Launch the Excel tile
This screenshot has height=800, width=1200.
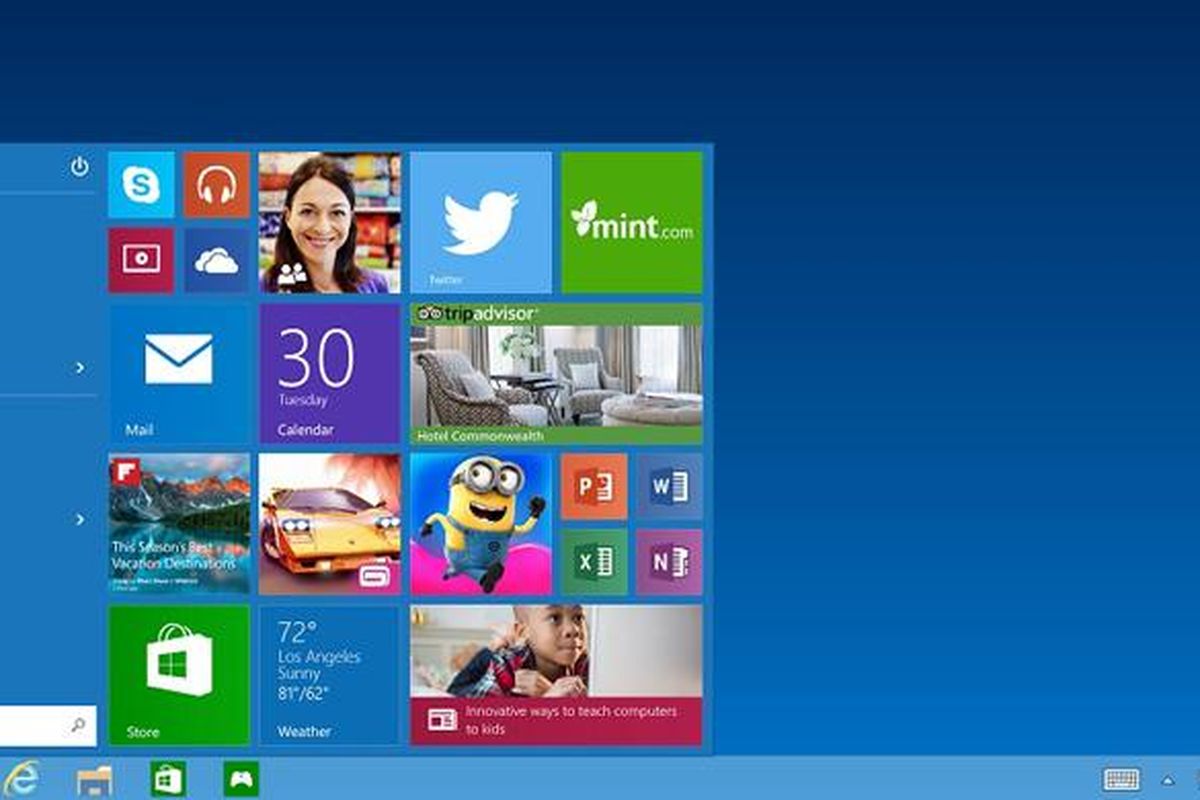tap(594, 562)
